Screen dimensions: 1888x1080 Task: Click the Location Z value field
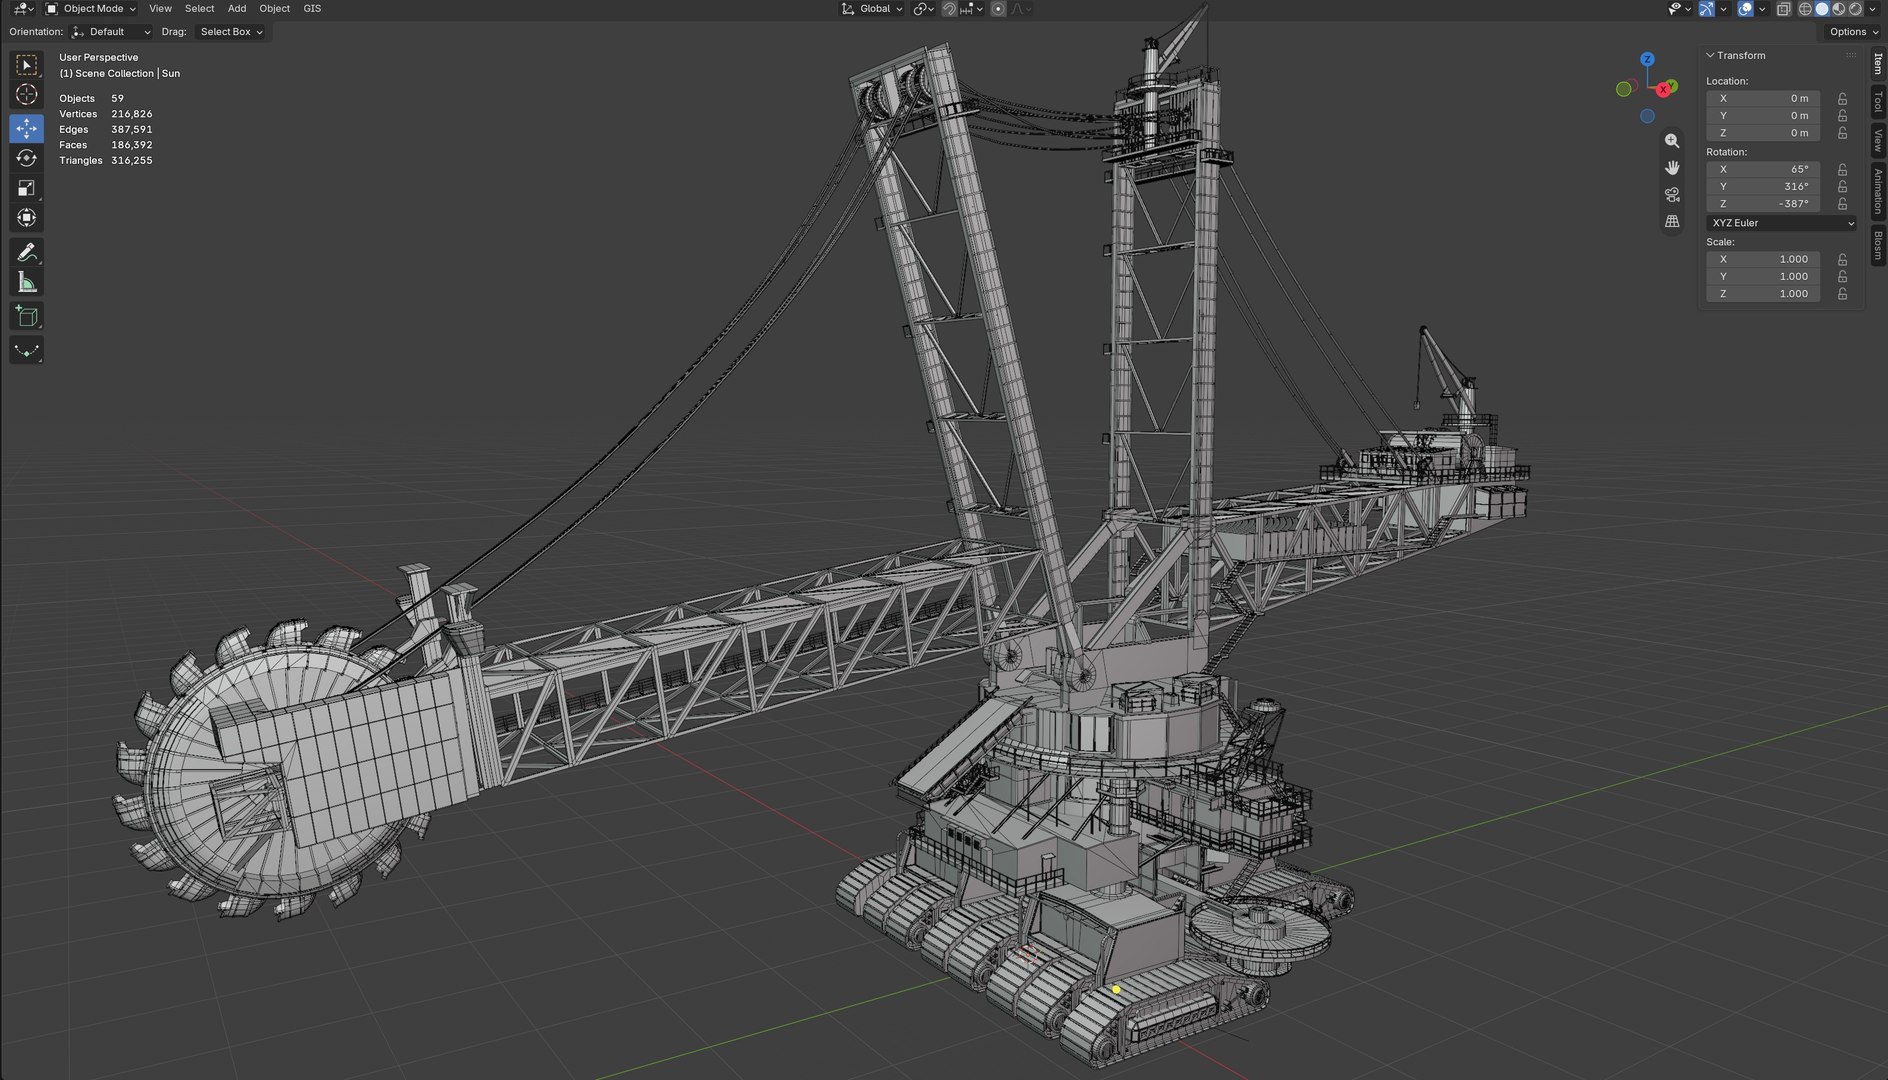(x=1762, y=133)
